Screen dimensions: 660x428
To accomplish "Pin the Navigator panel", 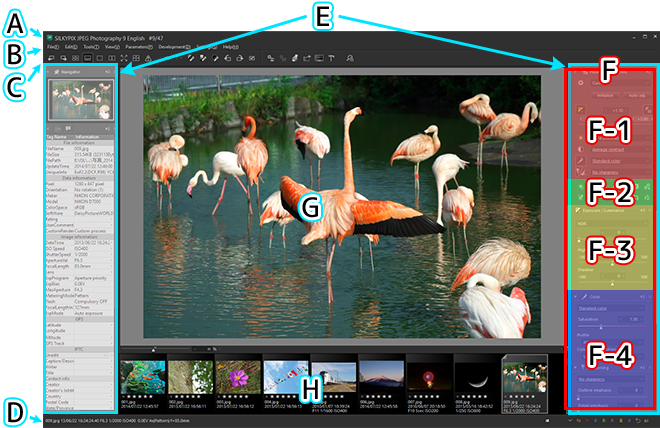I will pos(107,72).
